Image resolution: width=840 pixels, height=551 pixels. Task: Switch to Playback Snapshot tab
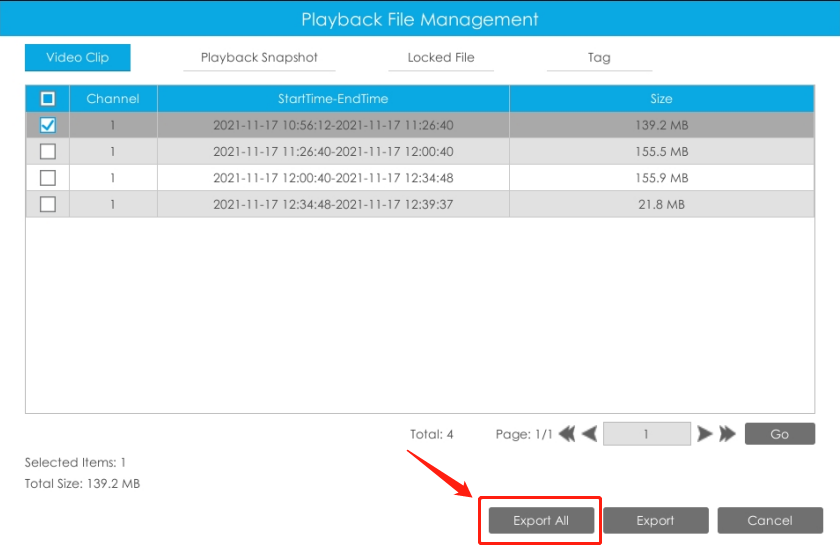pyautogui.click(x=259, y=57)
